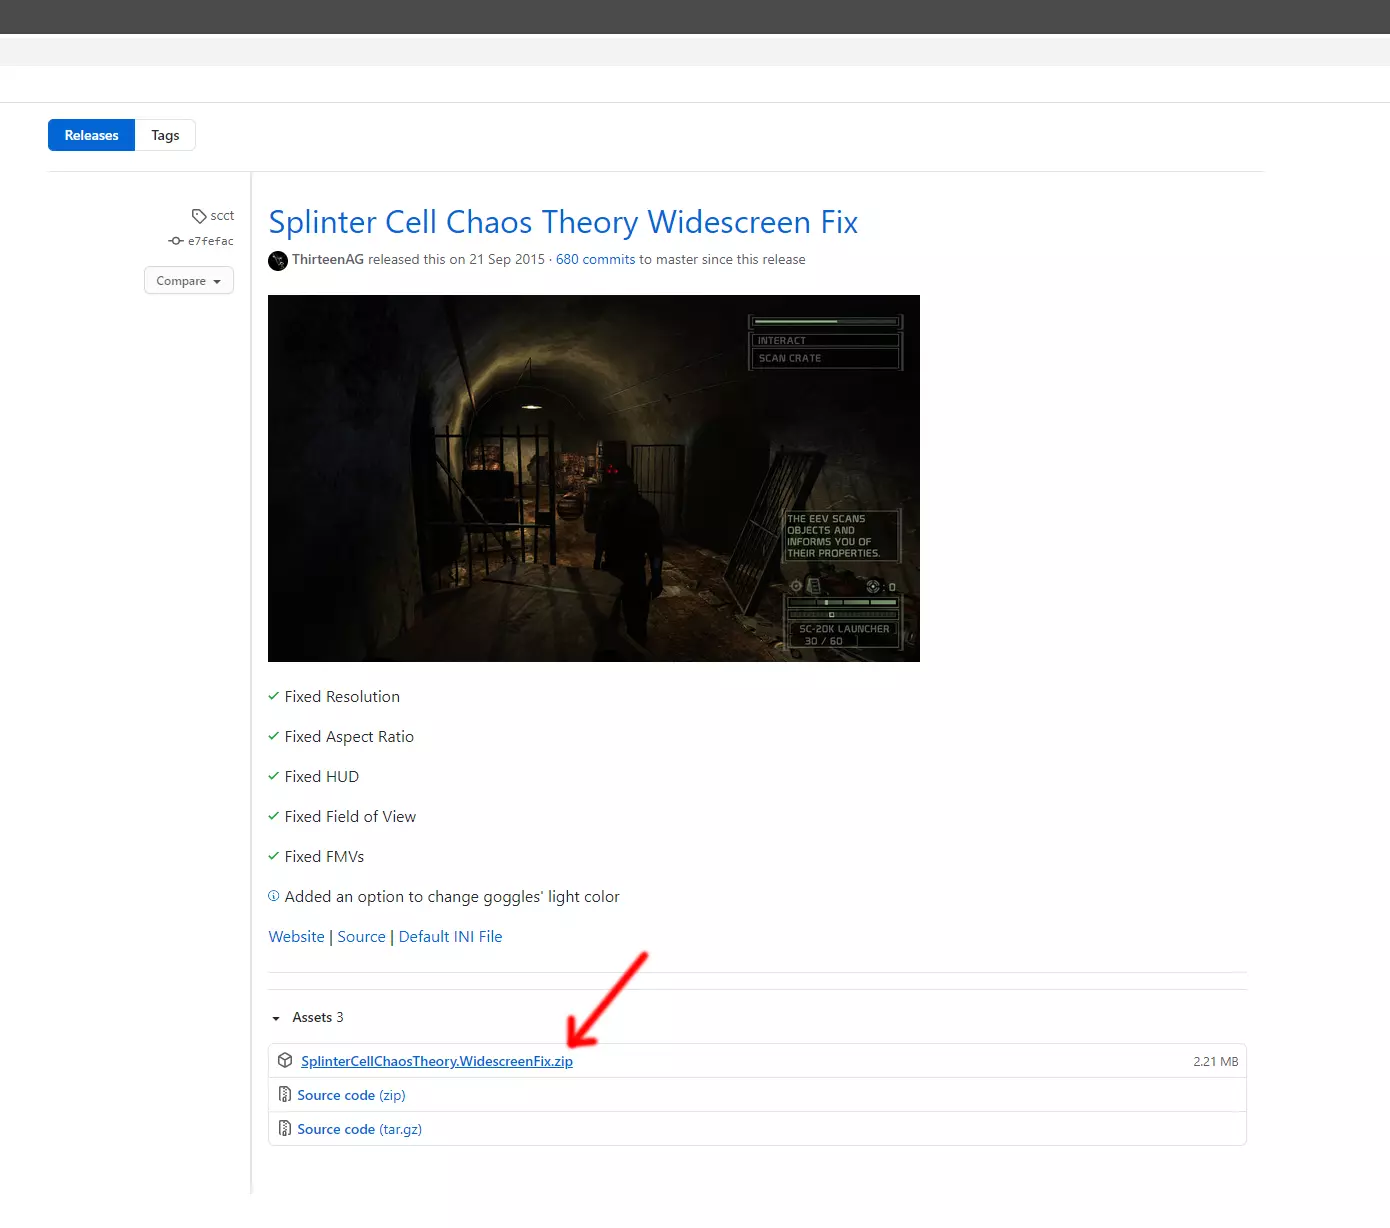Click the checkmark icon beside Fixed Resolution
The image size is (1390, 1228).
tap(274, 696)
